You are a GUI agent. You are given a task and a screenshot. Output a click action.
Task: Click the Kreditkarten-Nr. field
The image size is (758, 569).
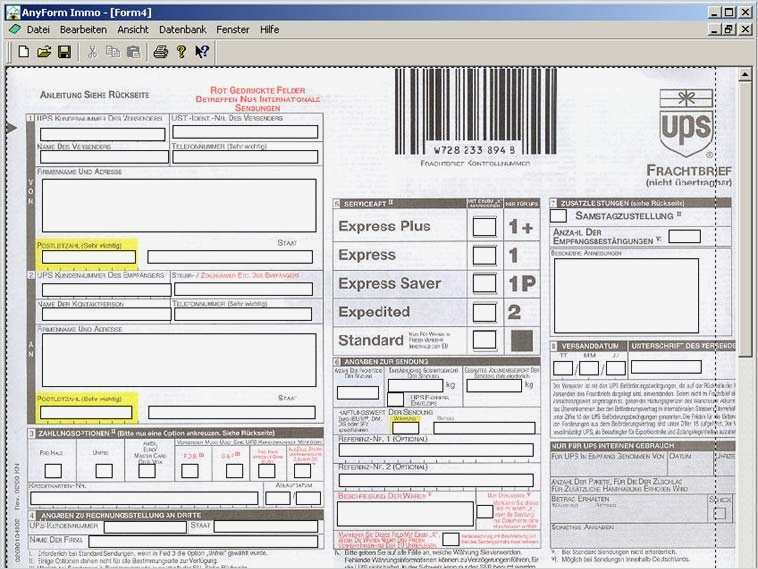(x=144, y=498)
